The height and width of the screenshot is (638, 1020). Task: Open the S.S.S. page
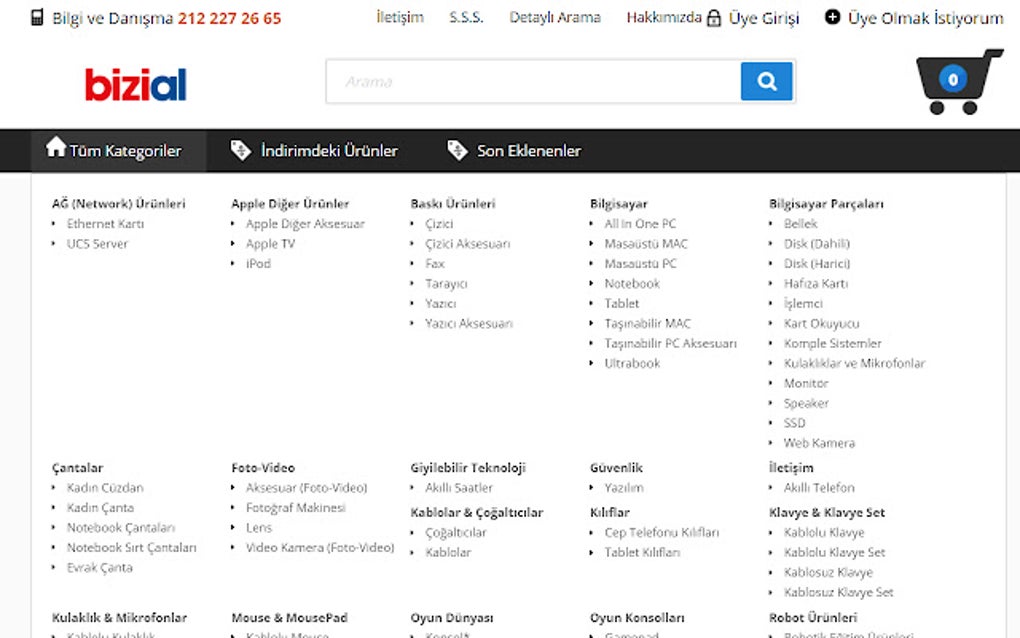coord(466,18)
